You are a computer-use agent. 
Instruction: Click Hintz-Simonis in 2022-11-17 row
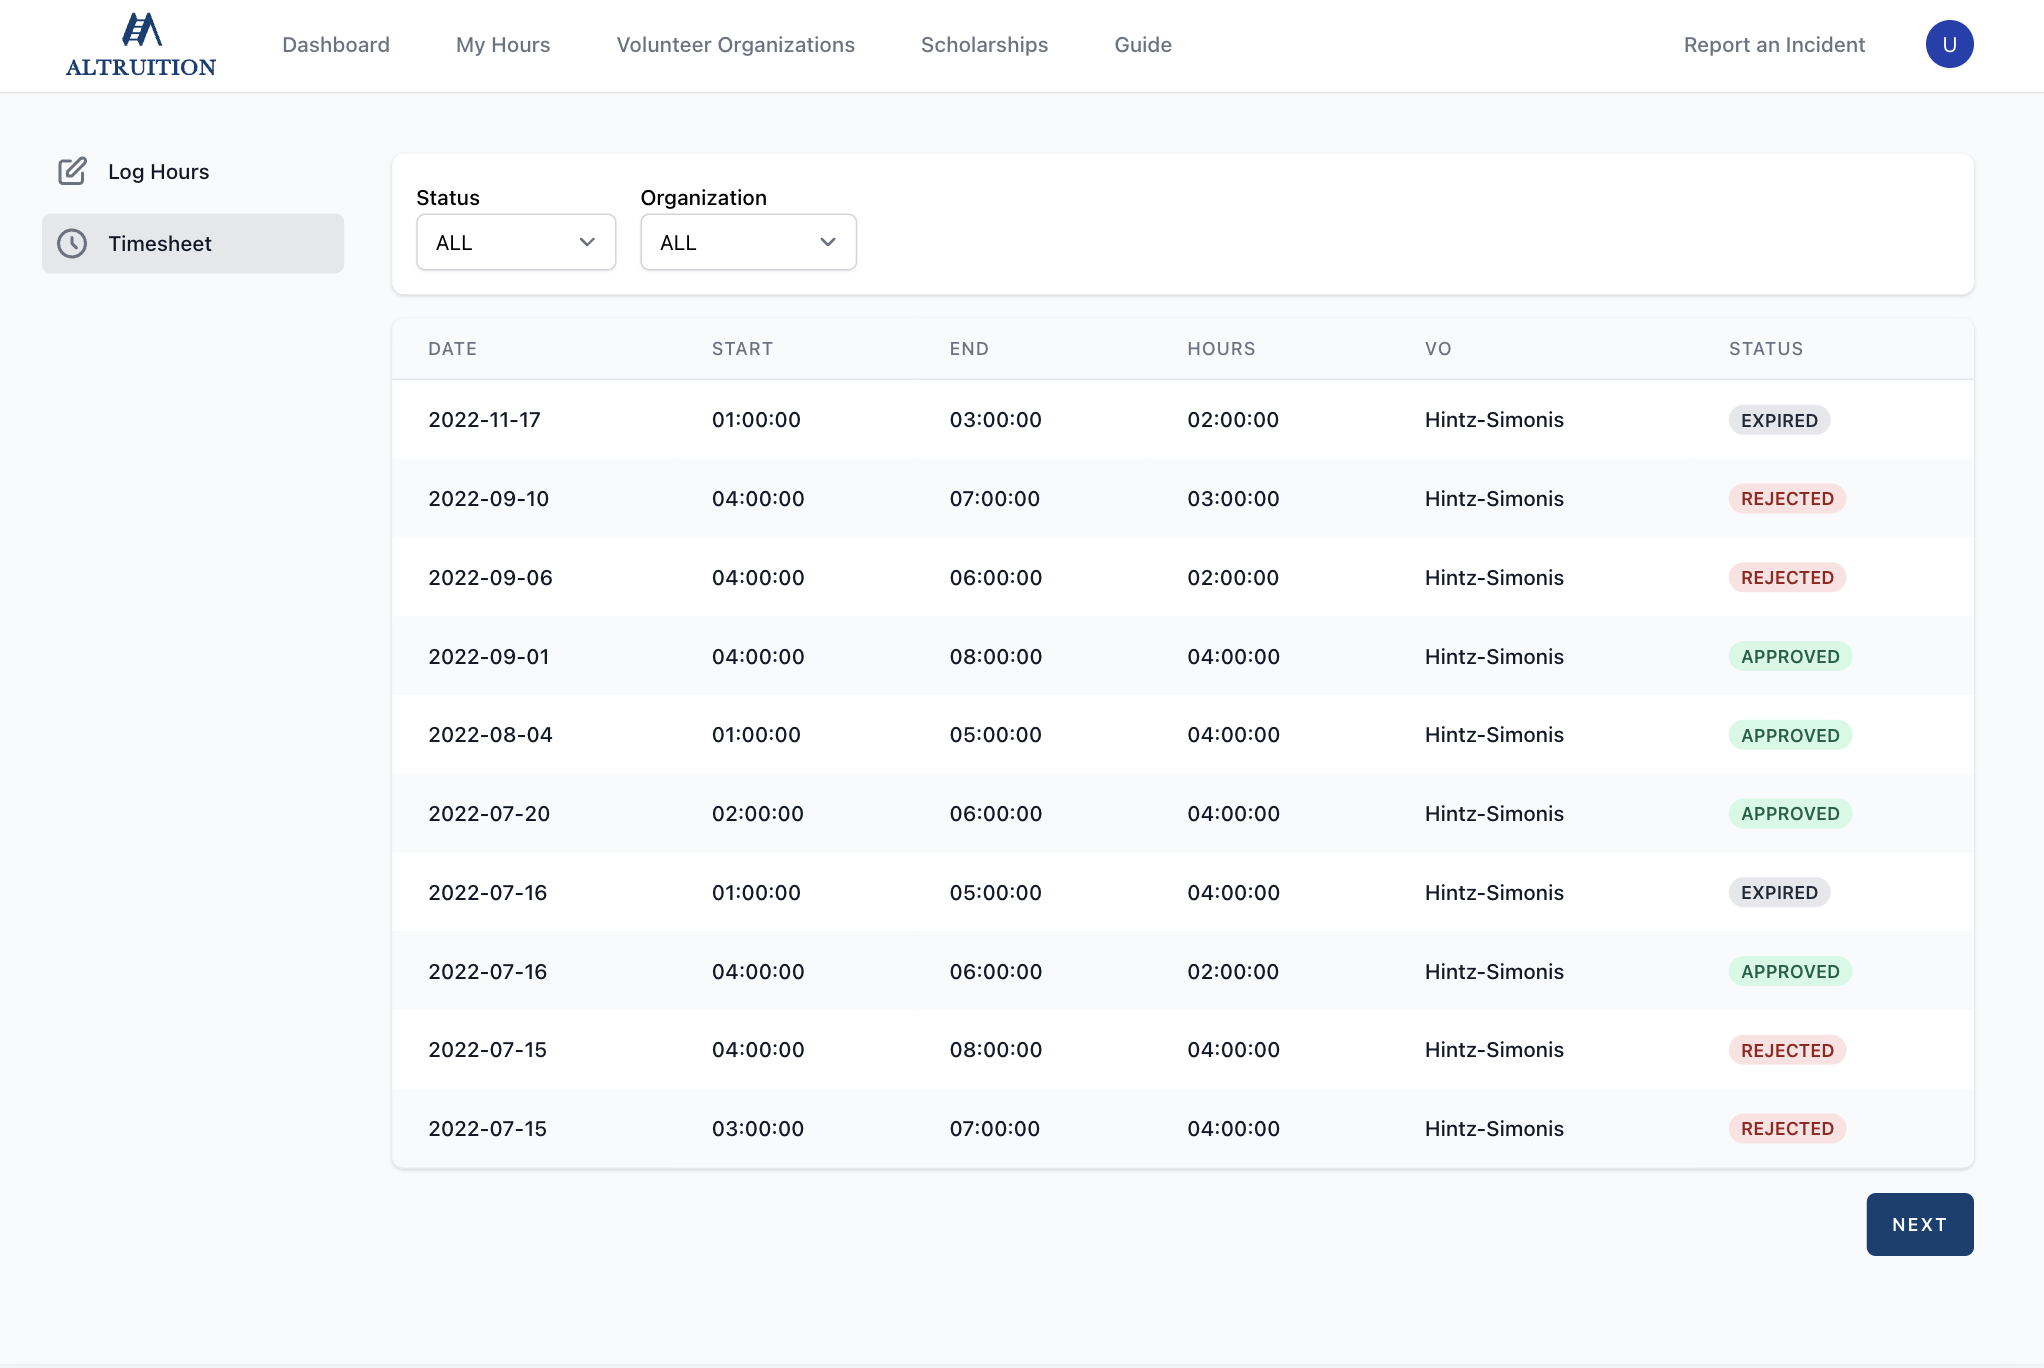coord(1494,420)
